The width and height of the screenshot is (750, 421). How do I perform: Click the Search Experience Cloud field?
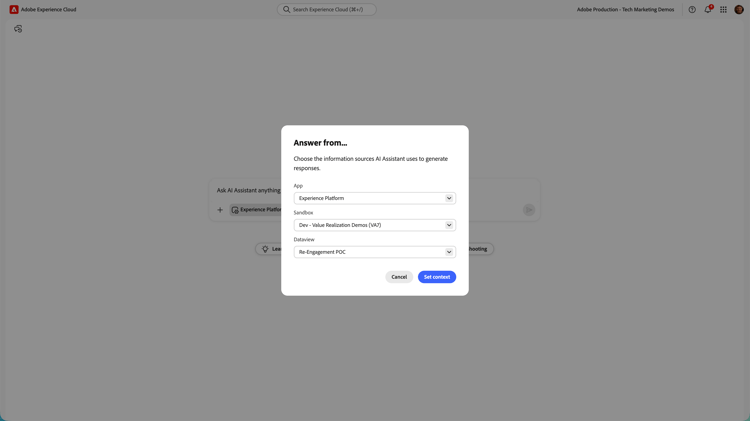(327, 10)
